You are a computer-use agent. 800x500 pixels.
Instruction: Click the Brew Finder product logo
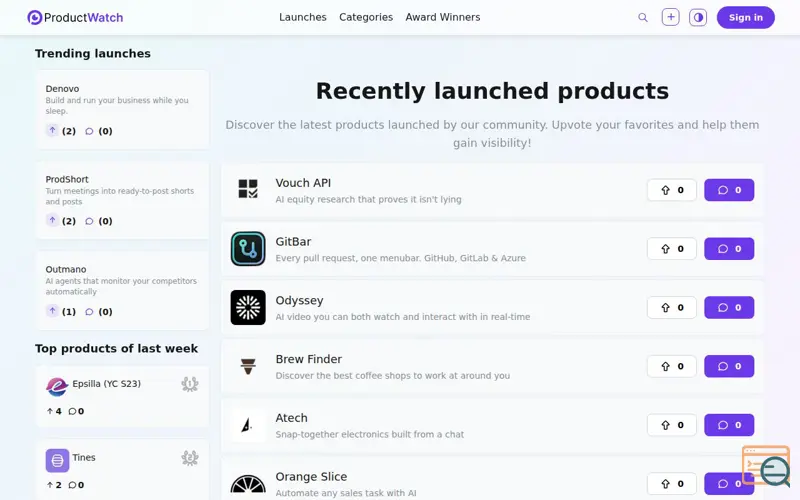pos(248,366)
